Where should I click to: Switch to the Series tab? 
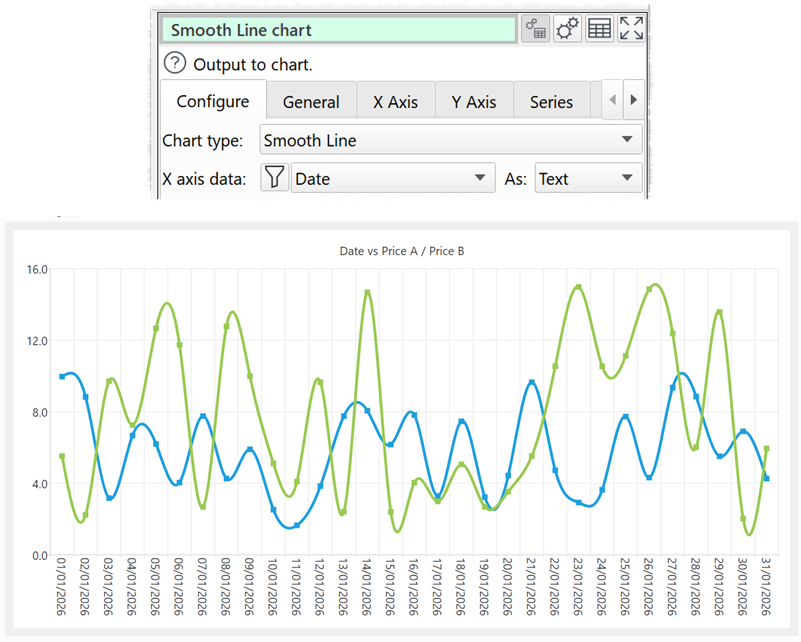[552, 101]
